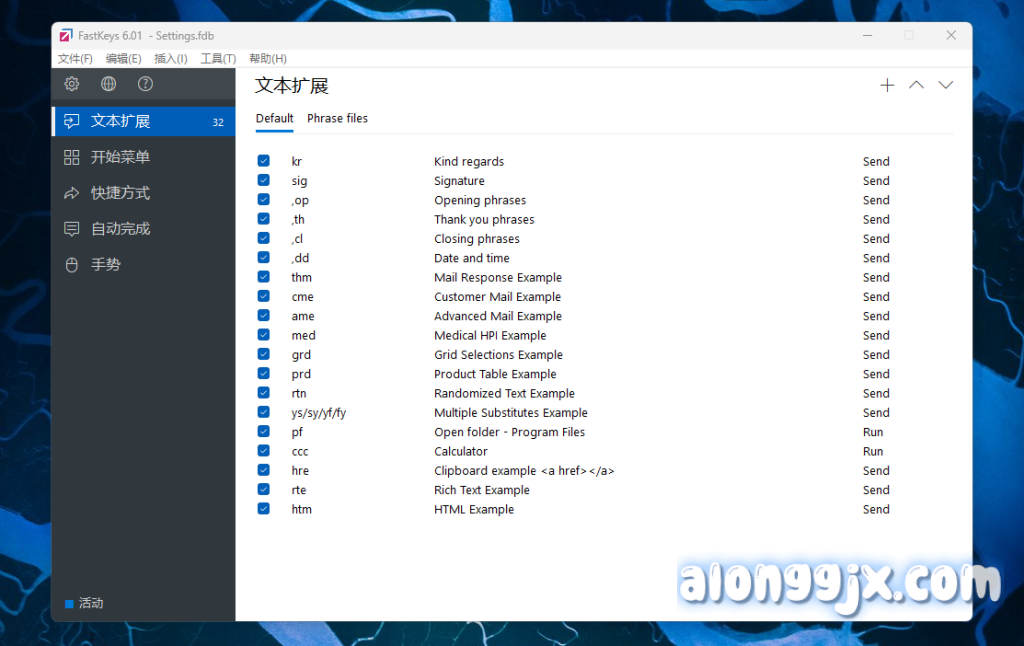1024x646 pixels.
Task: Uncheck the 'kr' Kind regards checkbox
Action: click(264, 161)
